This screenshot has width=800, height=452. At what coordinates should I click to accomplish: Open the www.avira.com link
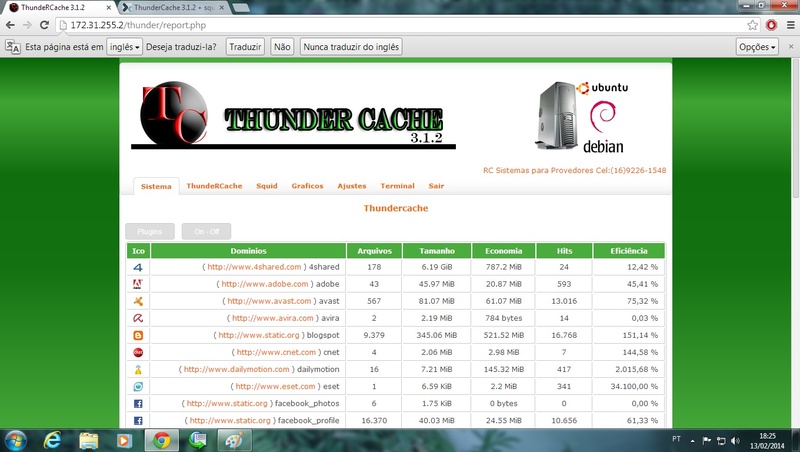click(x=272, y=318)
